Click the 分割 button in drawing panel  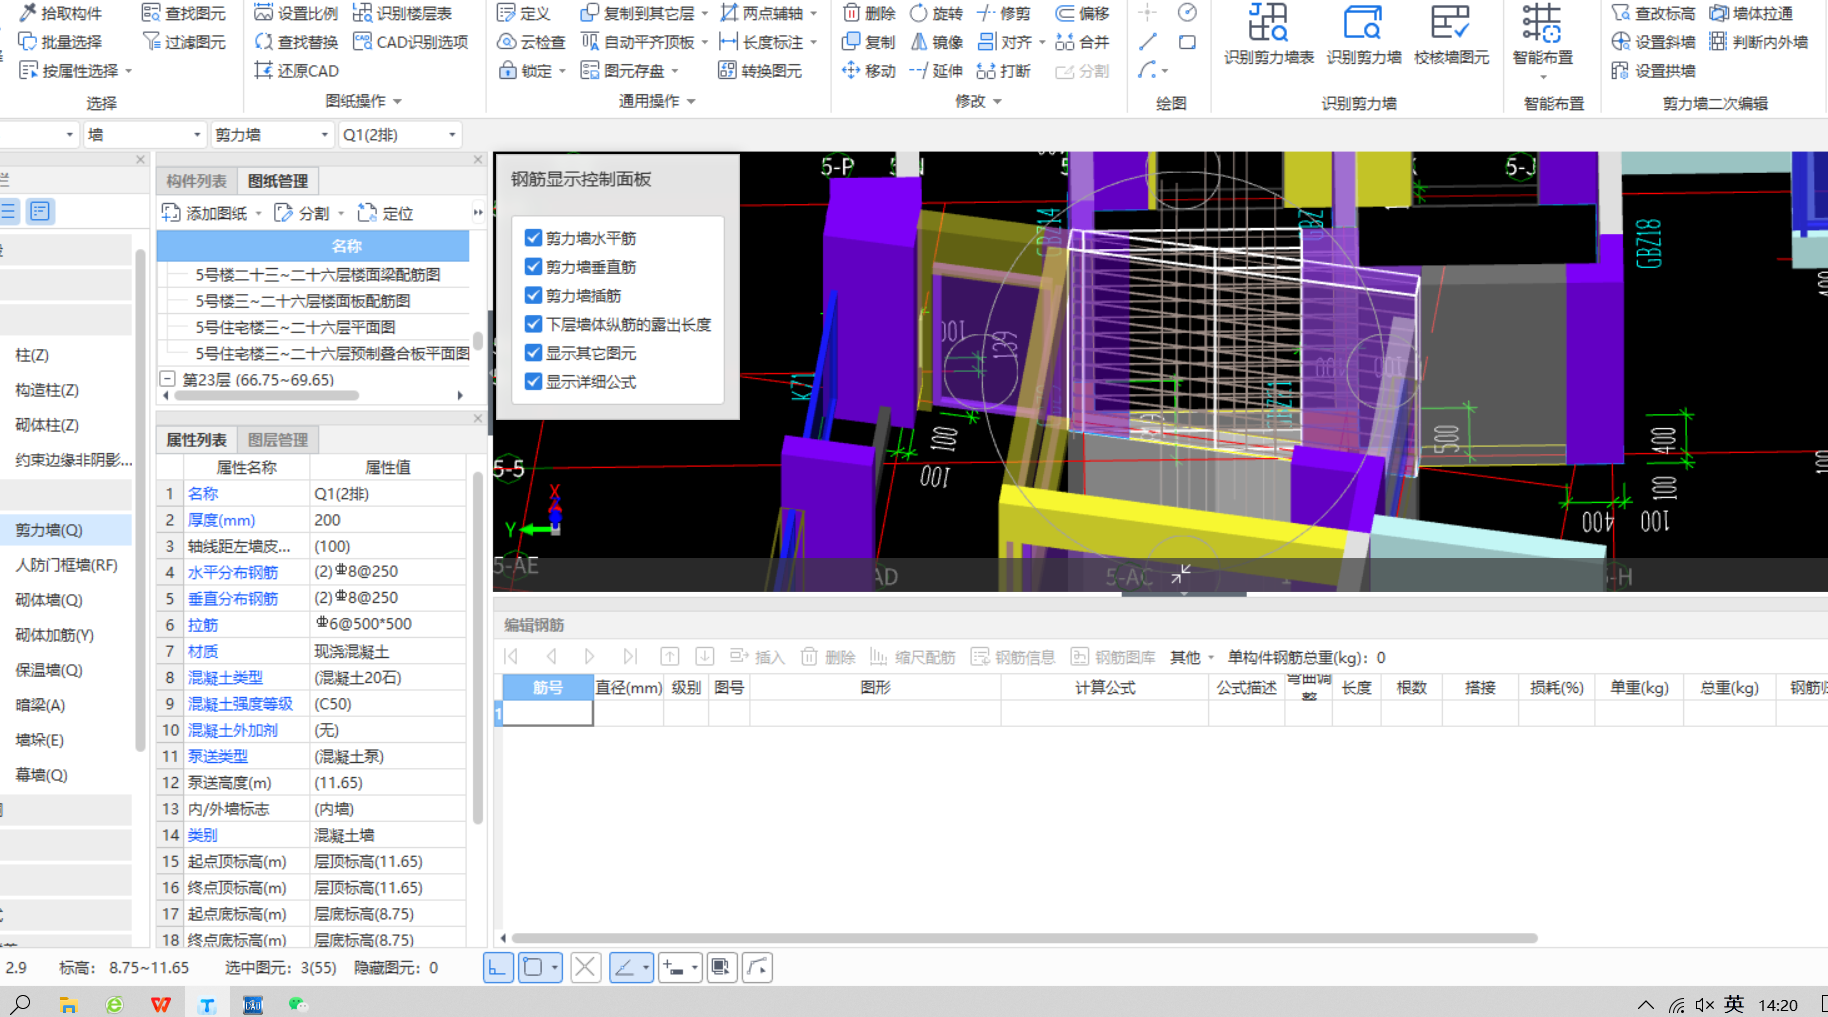308,213
